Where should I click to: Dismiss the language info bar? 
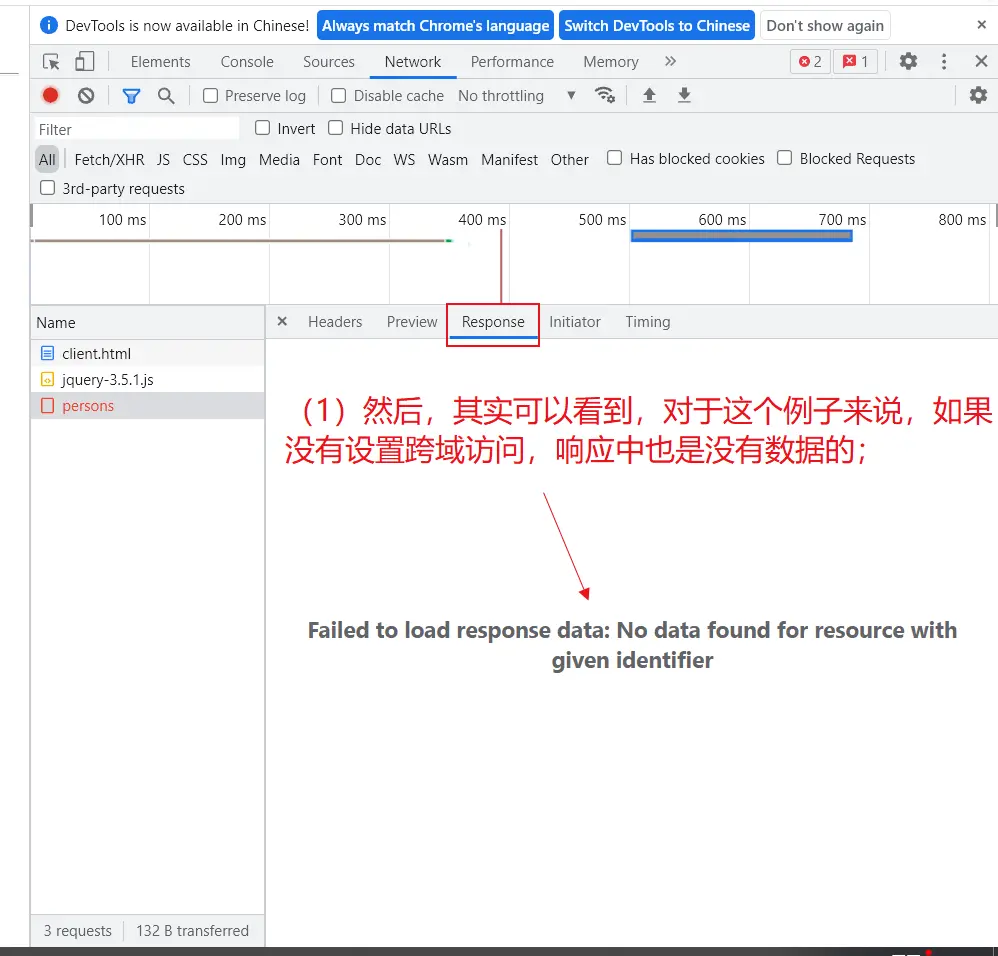(981, 25)
